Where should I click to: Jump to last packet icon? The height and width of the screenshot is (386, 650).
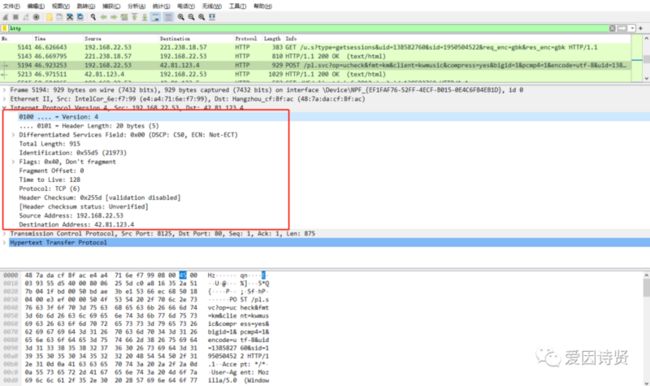click(144, 17)
